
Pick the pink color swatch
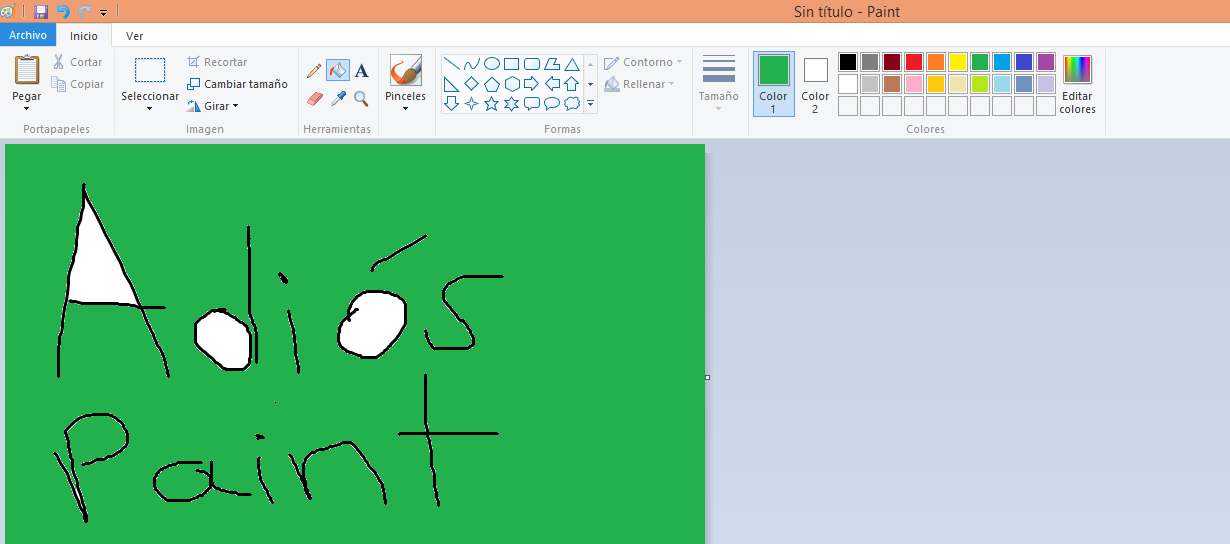pyautogui.click(x=914, y=84)
